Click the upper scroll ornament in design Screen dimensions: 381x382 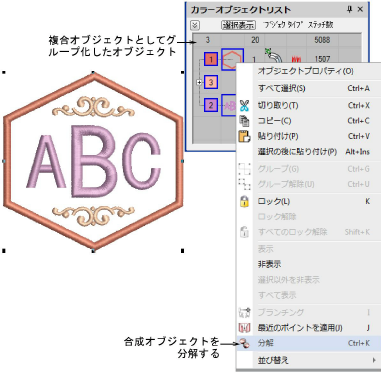(x=94, y=106)
